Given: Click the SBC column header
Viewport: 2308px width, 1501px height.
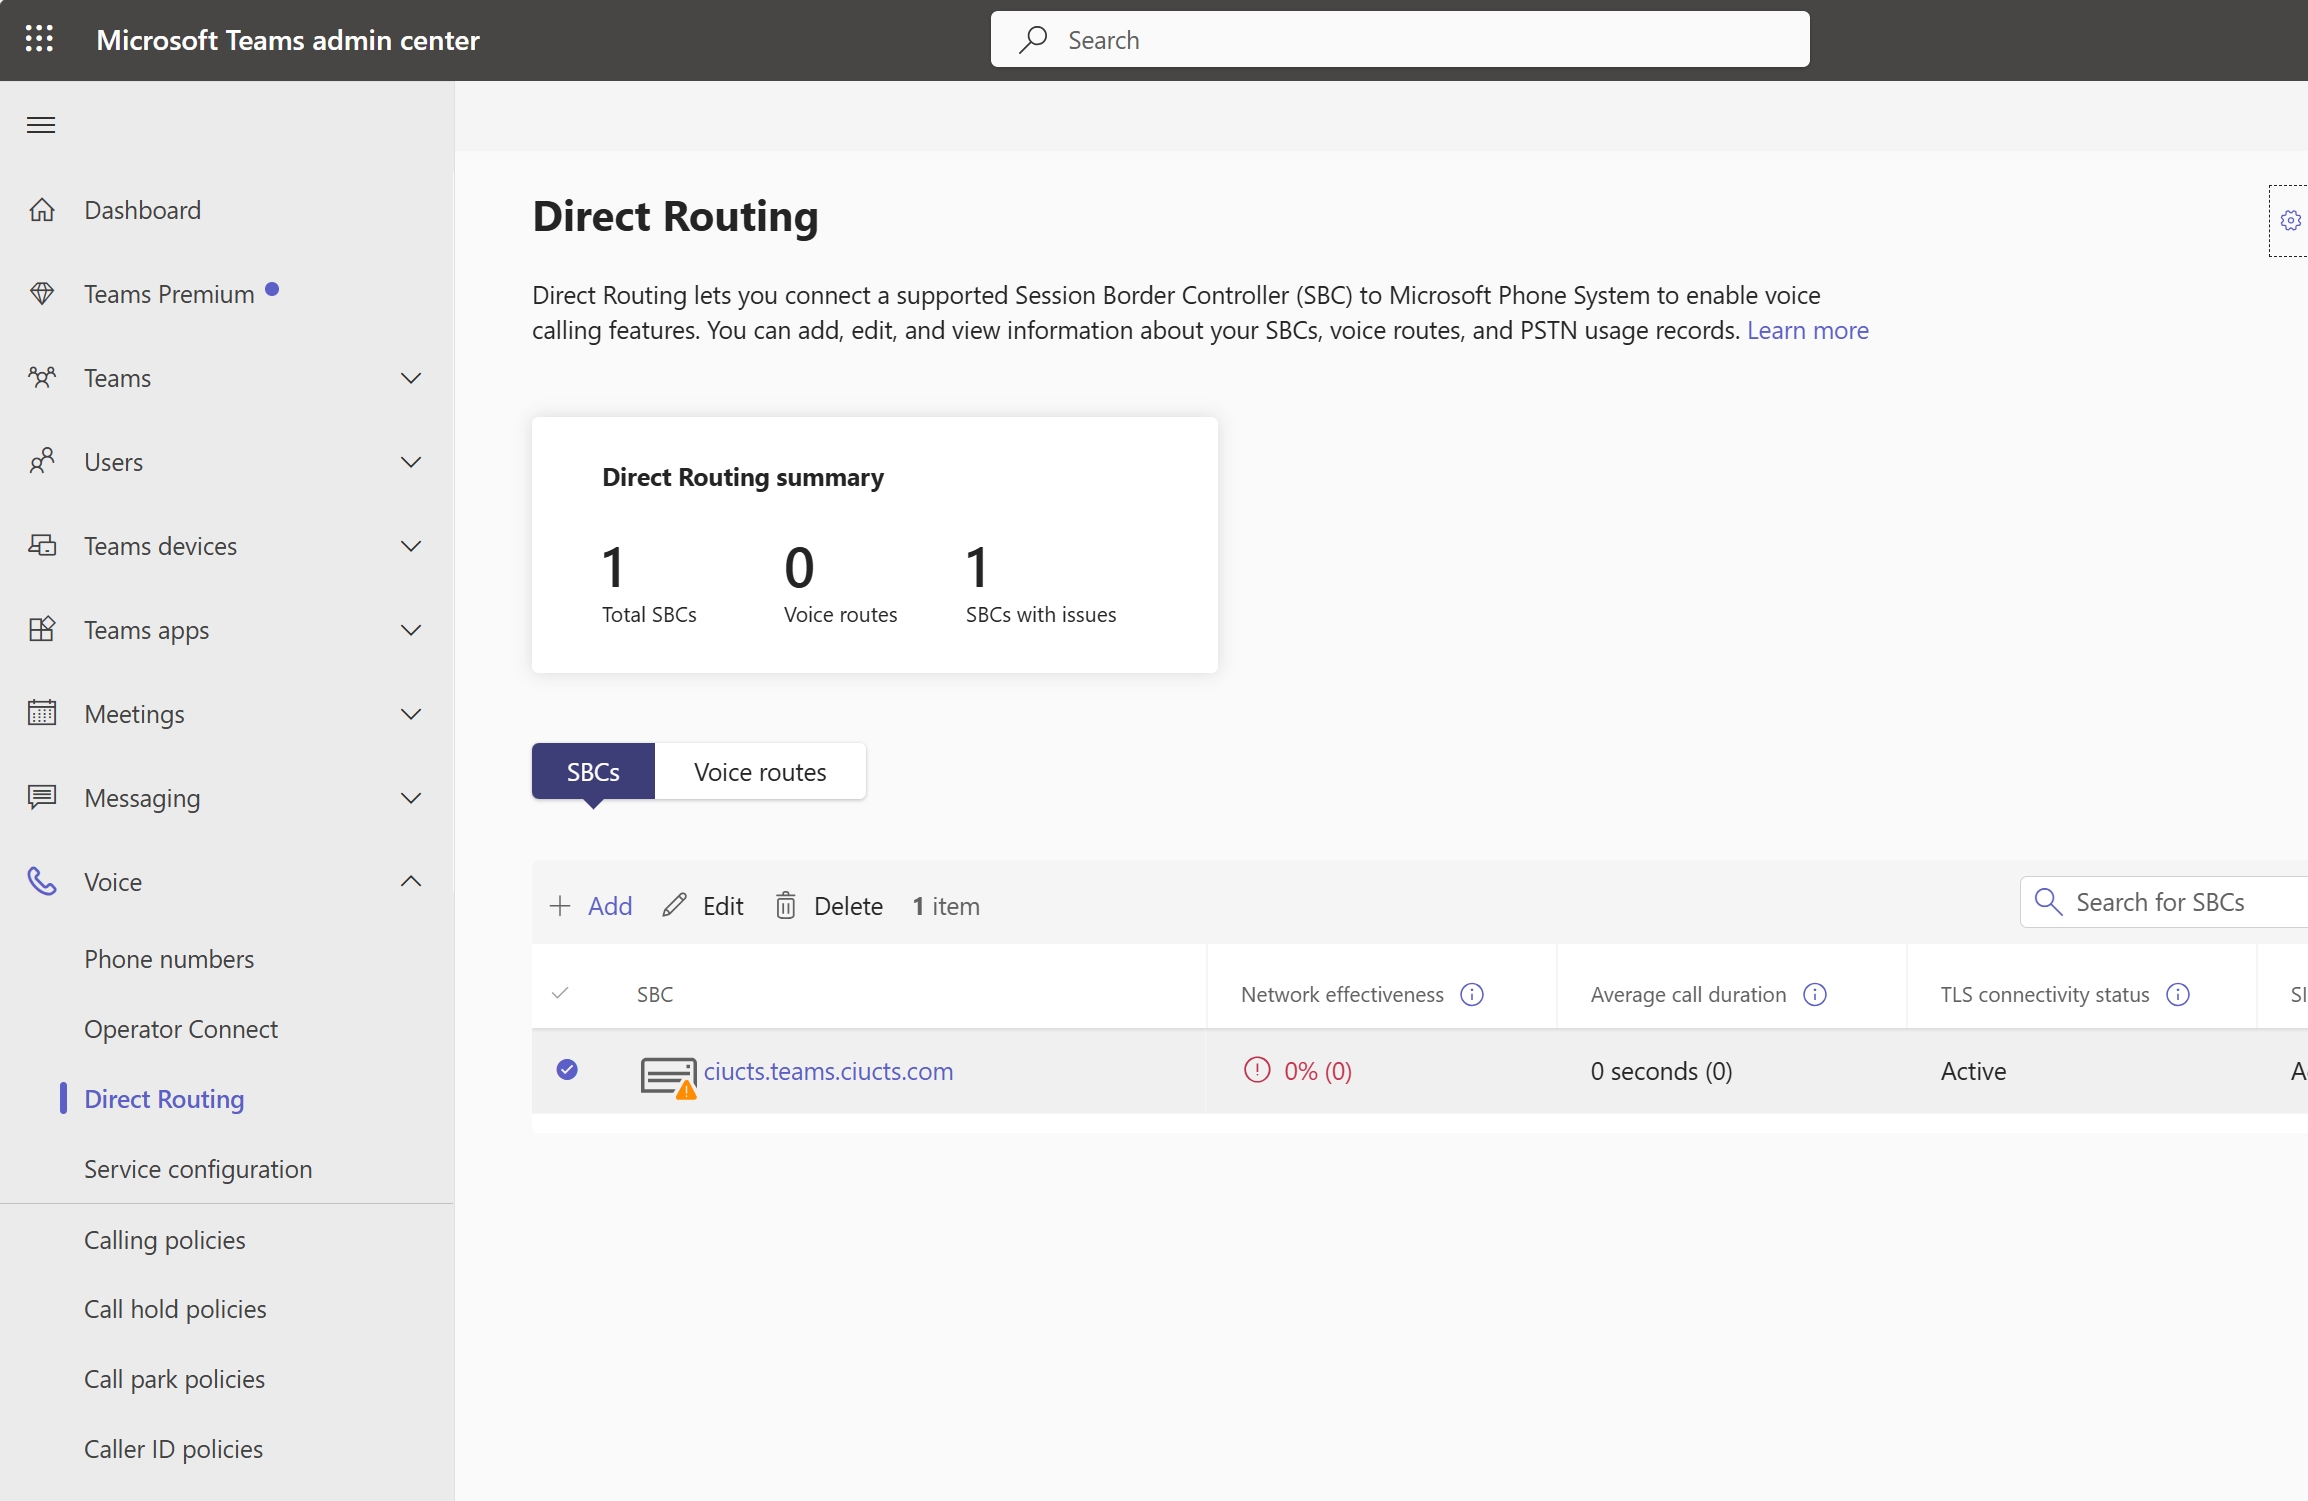Looking at the screenshot, I should (655, 994).
